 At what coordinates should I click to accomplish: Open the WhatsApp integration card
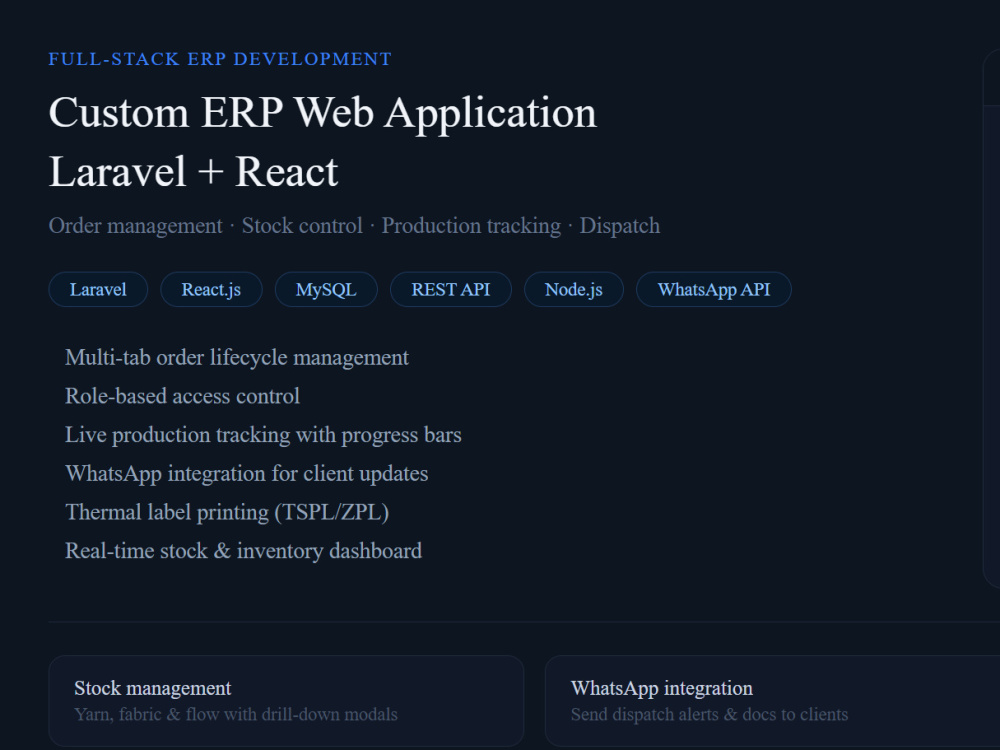(x=772, y=701)
